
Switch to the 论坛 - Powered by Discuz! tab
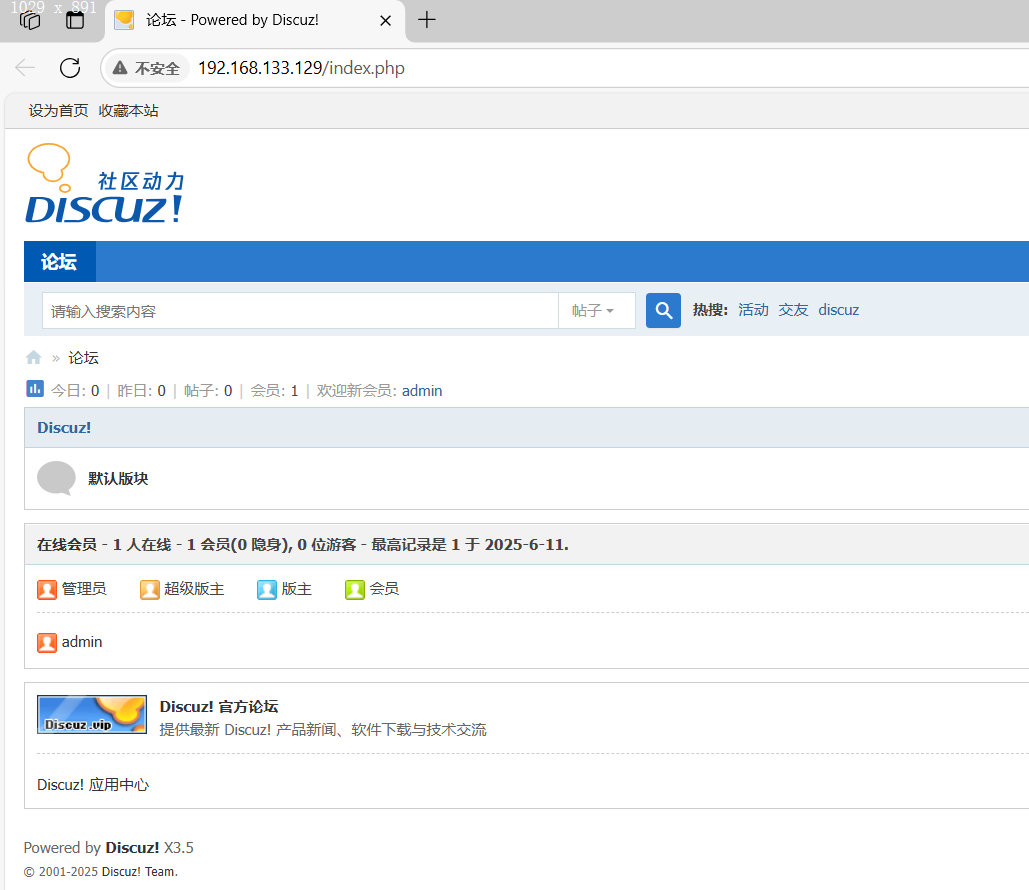[x=255, y=20]
